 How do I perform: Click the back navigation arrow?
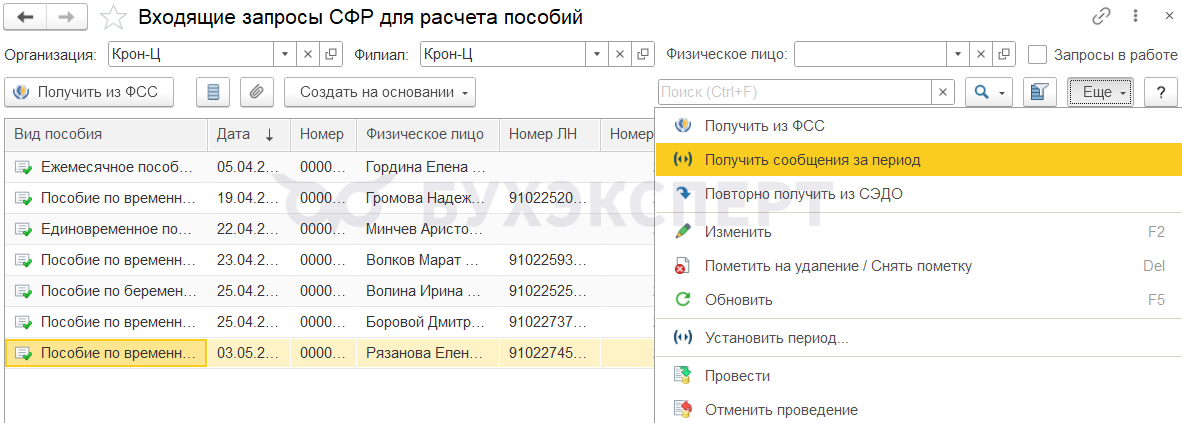pyautogui.click(x=26, y=17)
